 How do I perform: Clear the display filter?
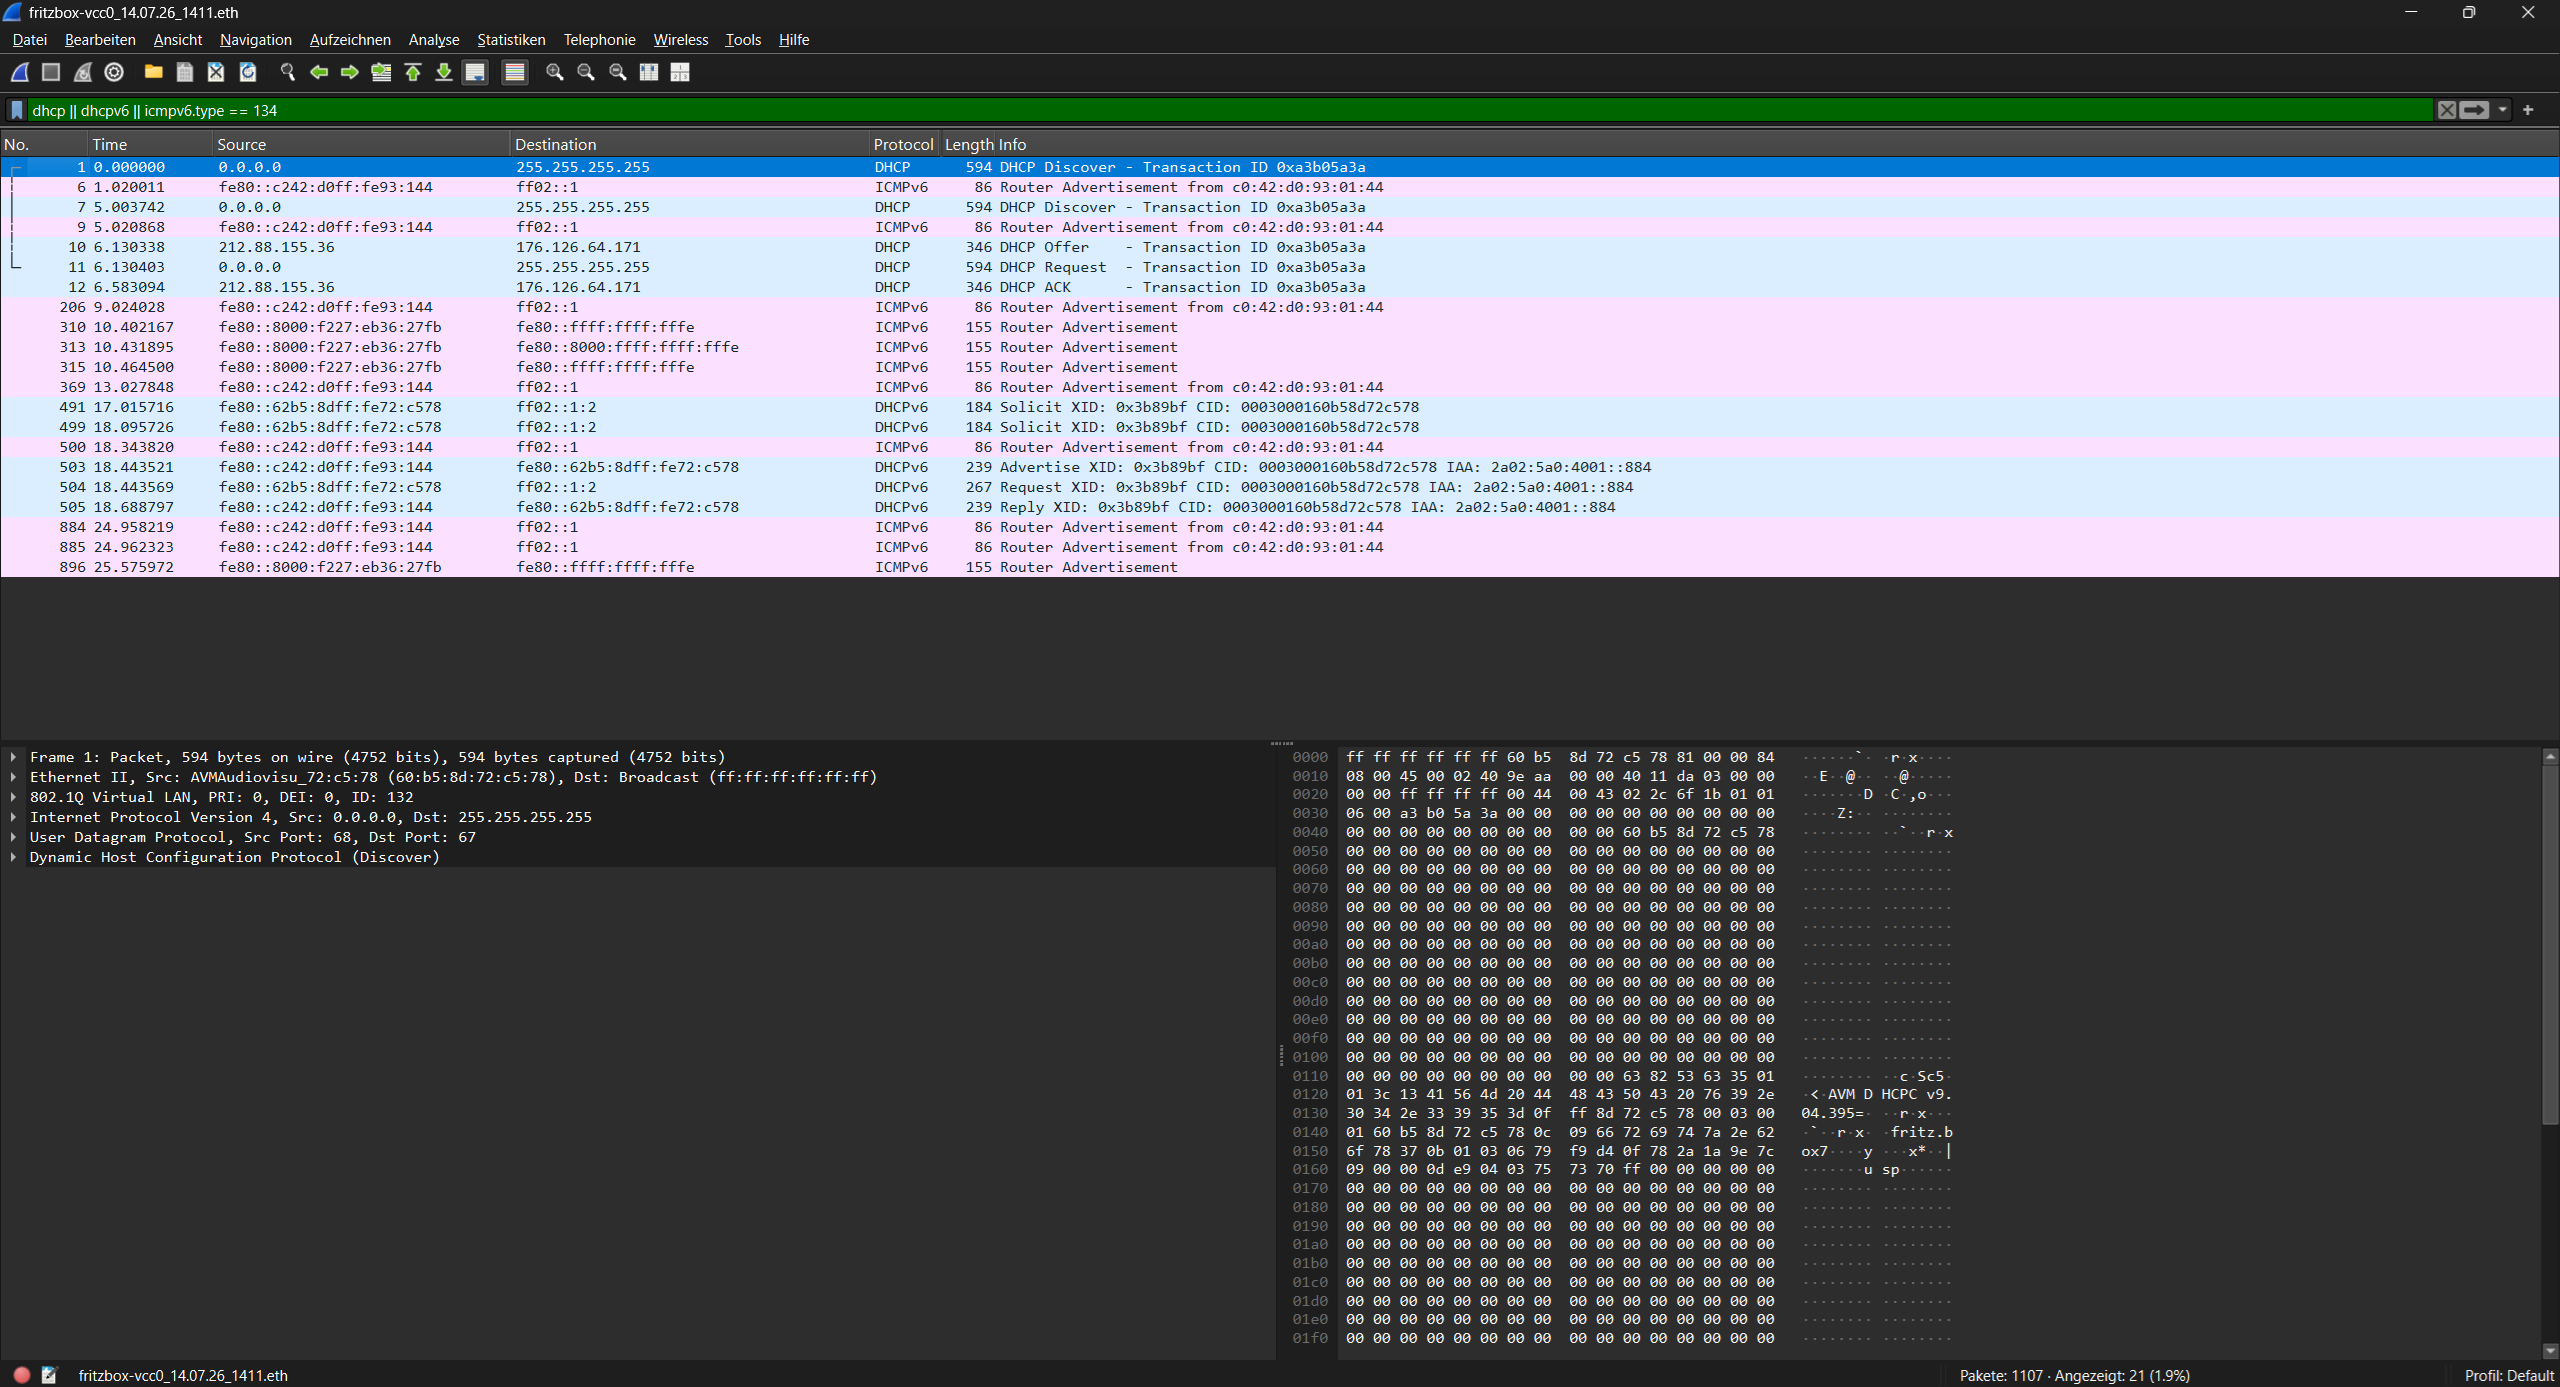click(x=2446, y=110)
